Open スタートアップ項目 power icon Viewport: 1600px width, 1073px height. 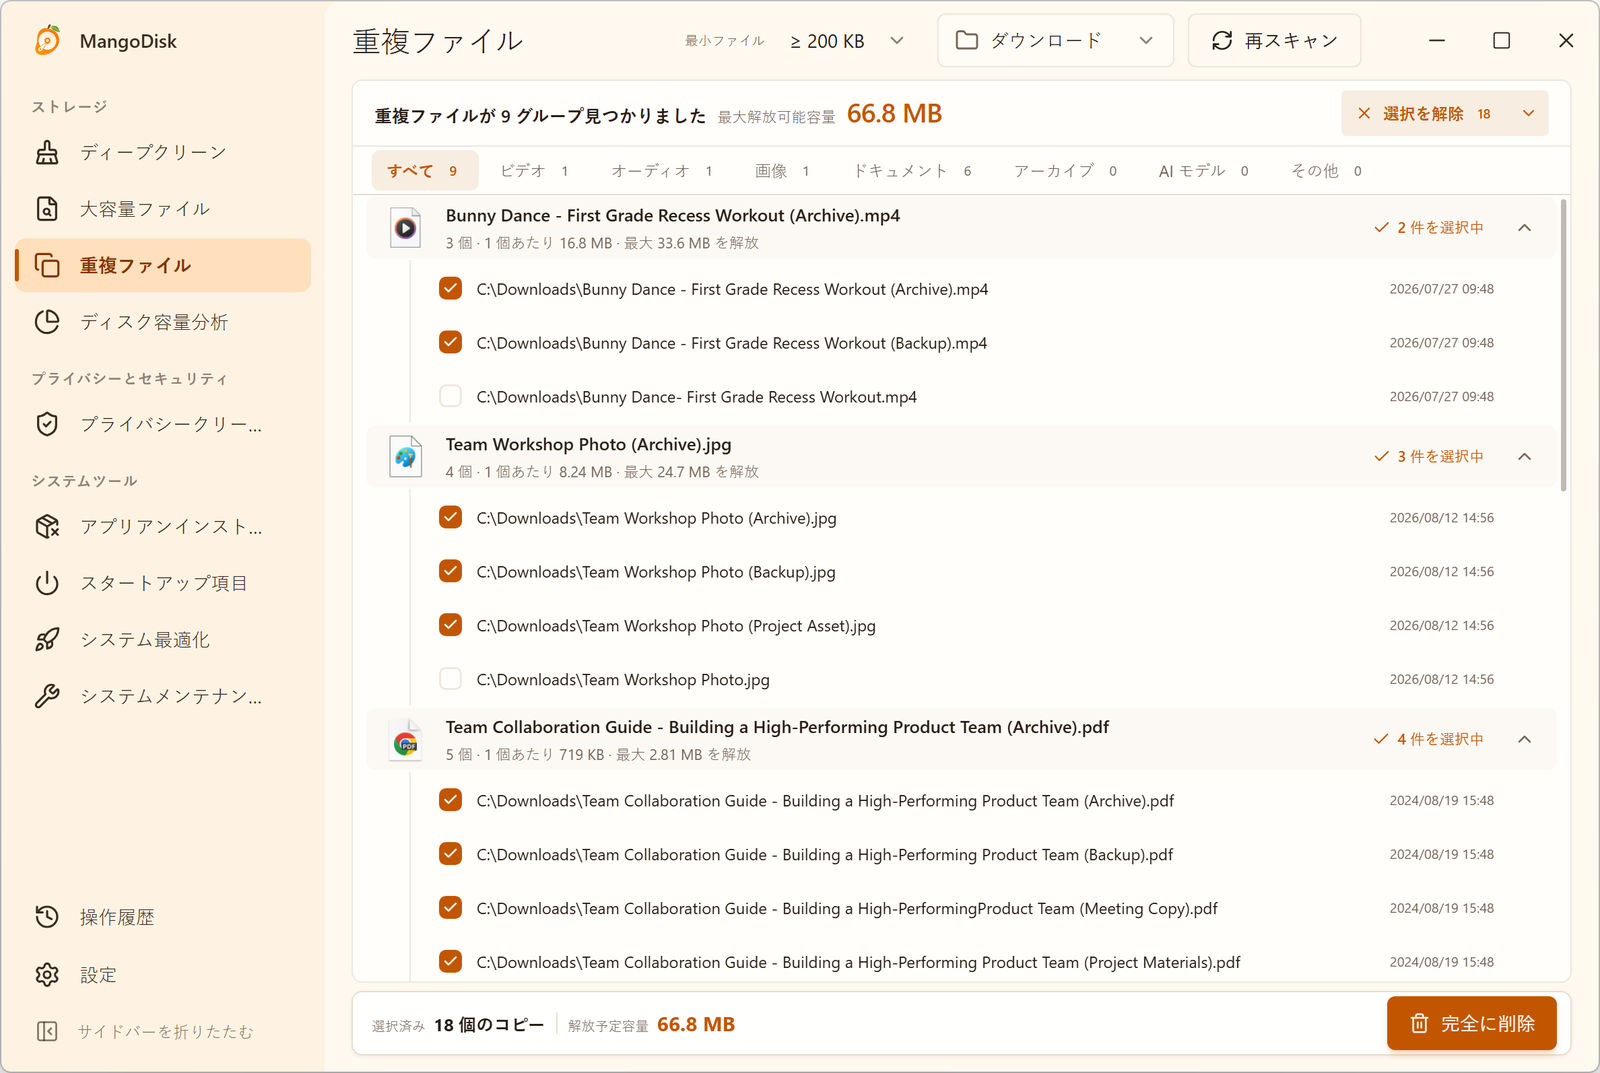pyautogui.click(x=47, y=583)
